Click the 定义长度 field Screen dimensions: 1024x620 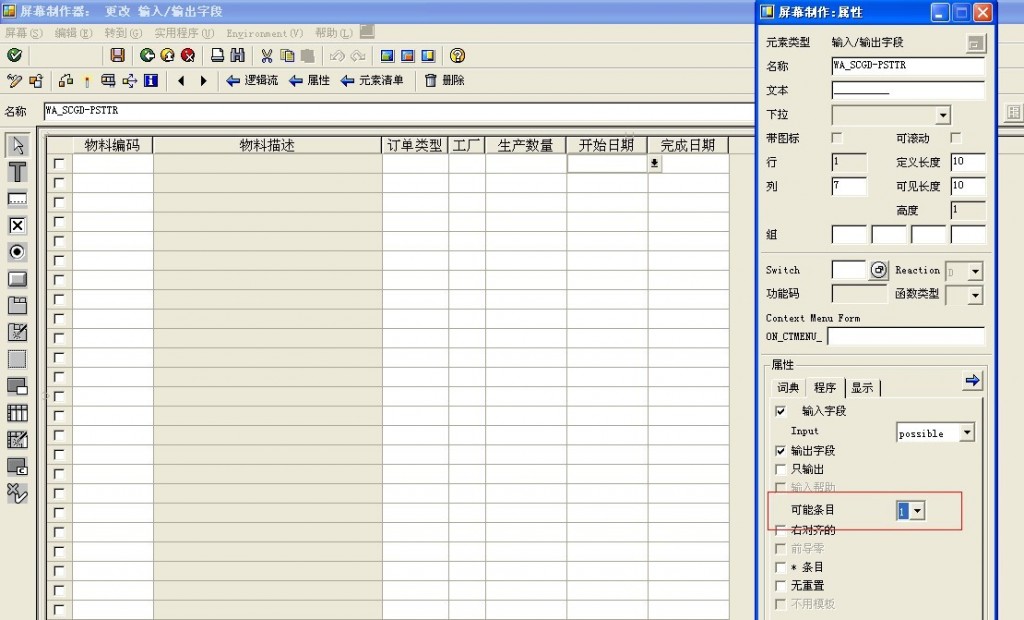coord(968,162)
